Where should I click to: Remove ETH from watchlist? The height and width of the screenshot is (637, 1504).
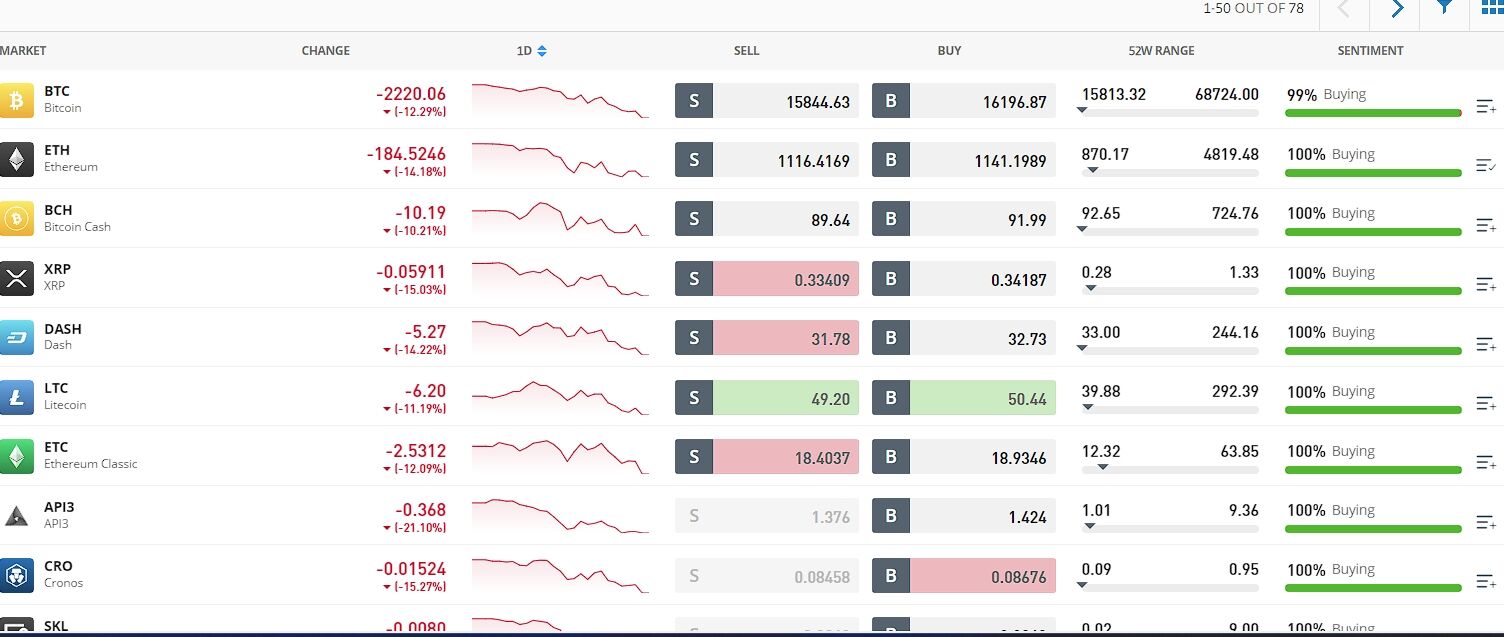pyautogui.click(x=1486, y=165)
